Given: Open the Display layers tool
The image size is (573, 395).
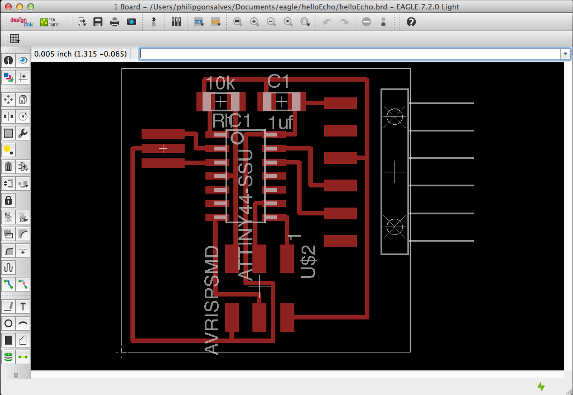Looking at the screenshot, I should tap(8, 77).
